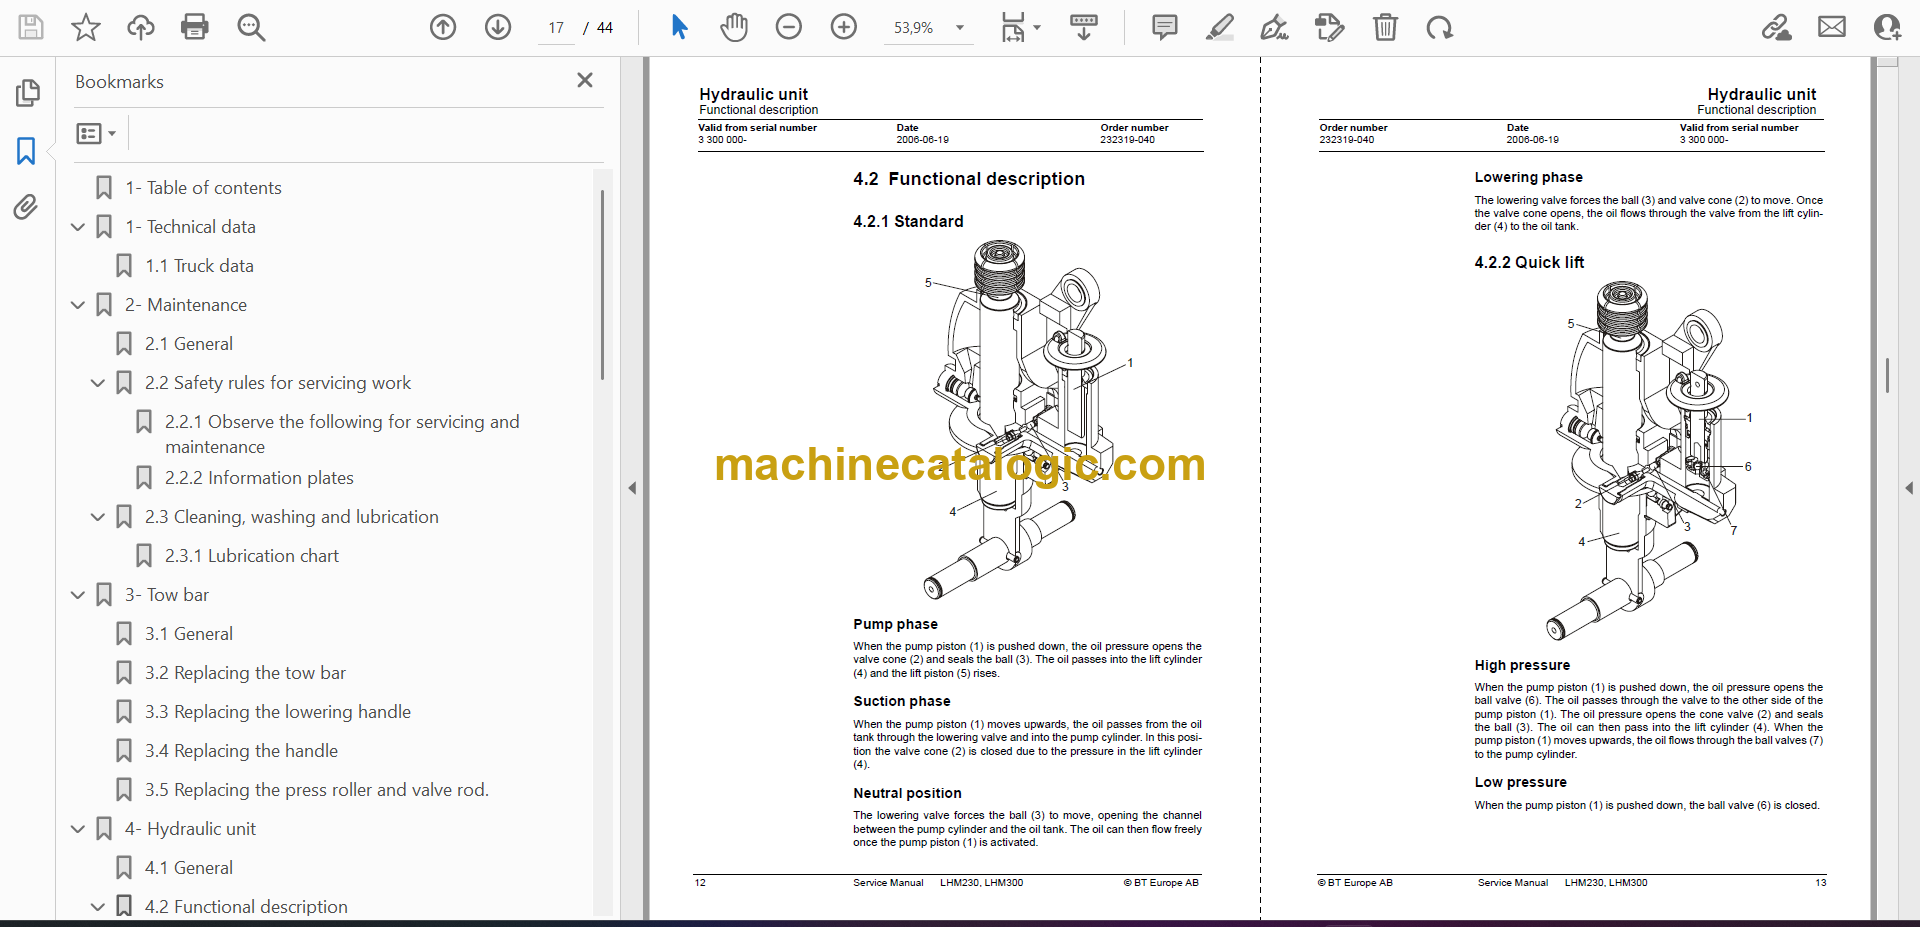
Task: Print the document with printer icon
Action: [195, 27]
